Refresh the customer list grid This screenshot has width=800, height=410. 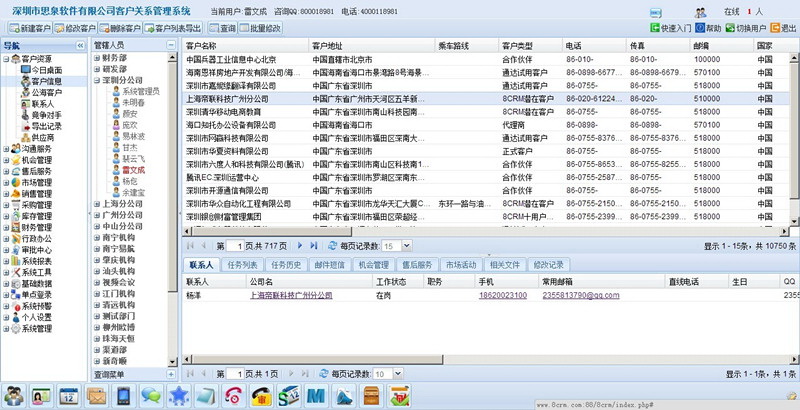(333, 246)
